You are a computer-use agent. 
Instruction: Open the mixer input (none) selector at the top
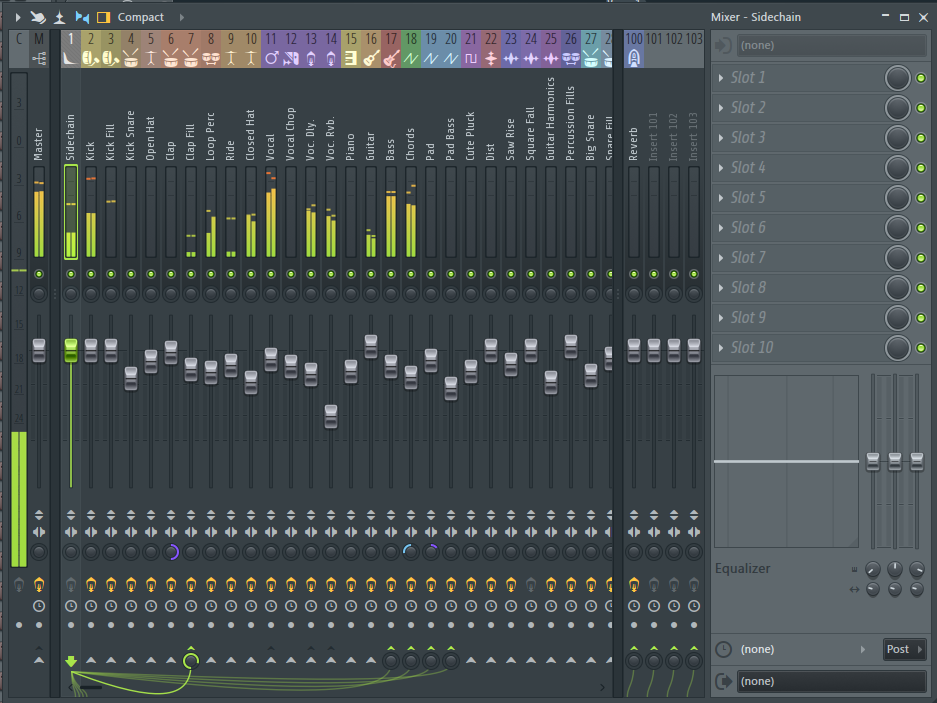(832, 45)
